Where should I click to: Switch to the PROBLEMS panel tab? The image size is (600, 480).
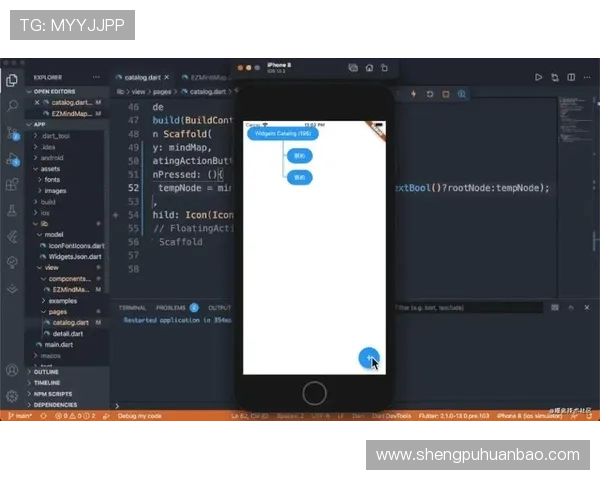click(x=171, y=308)
